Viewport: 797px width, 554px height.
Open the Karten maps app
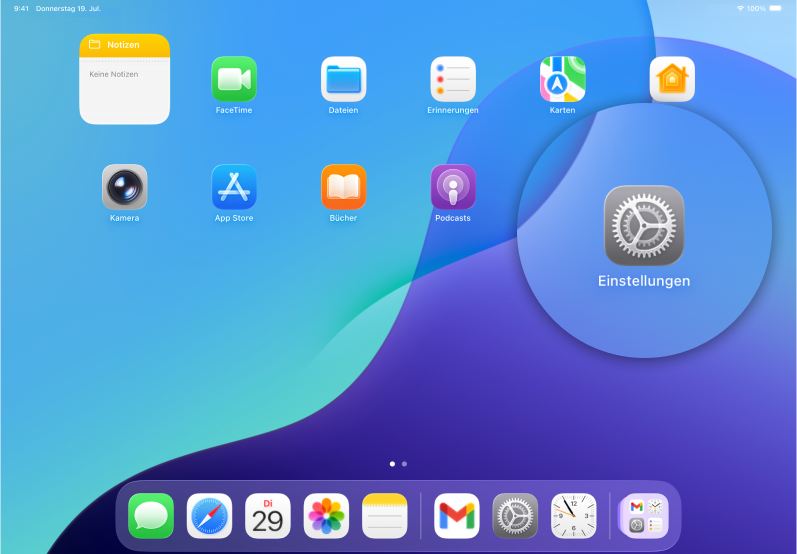pos(562,79)
